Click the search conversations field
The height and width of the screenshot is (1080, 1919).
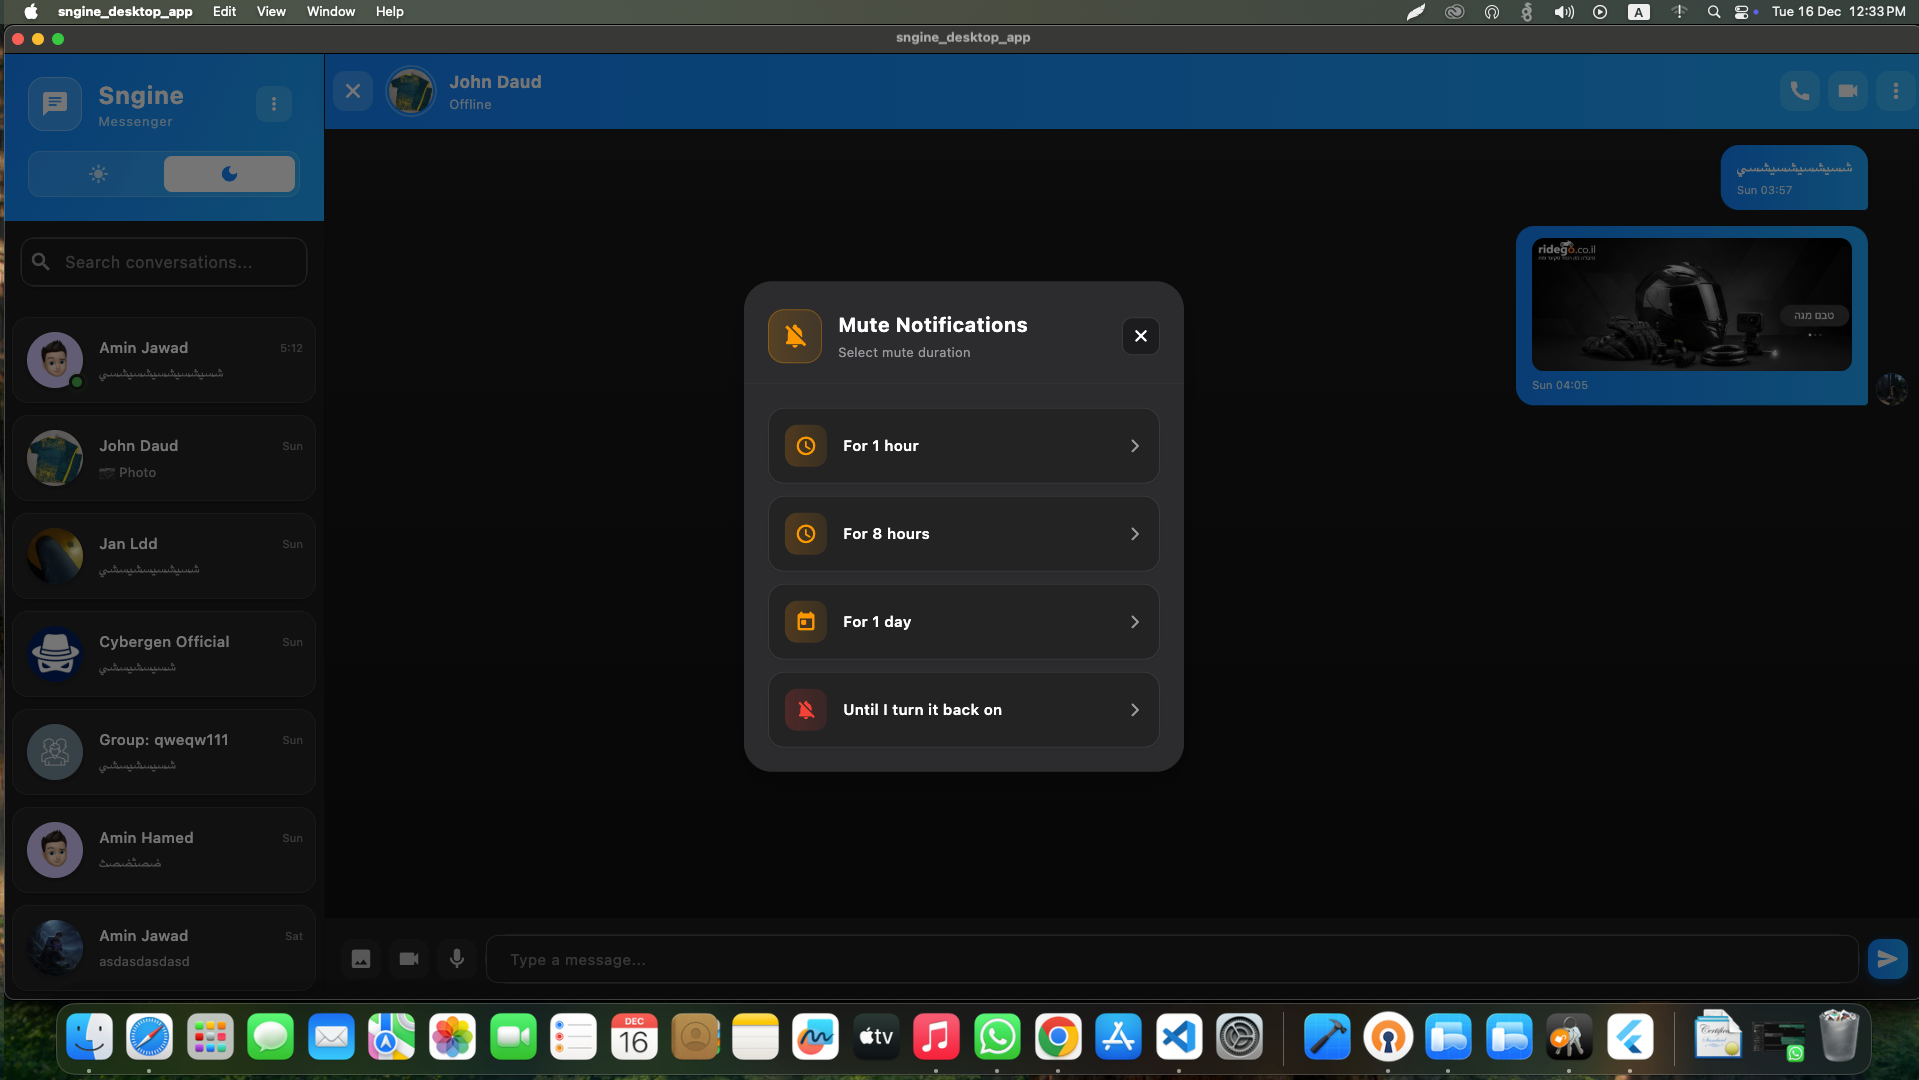163,261
